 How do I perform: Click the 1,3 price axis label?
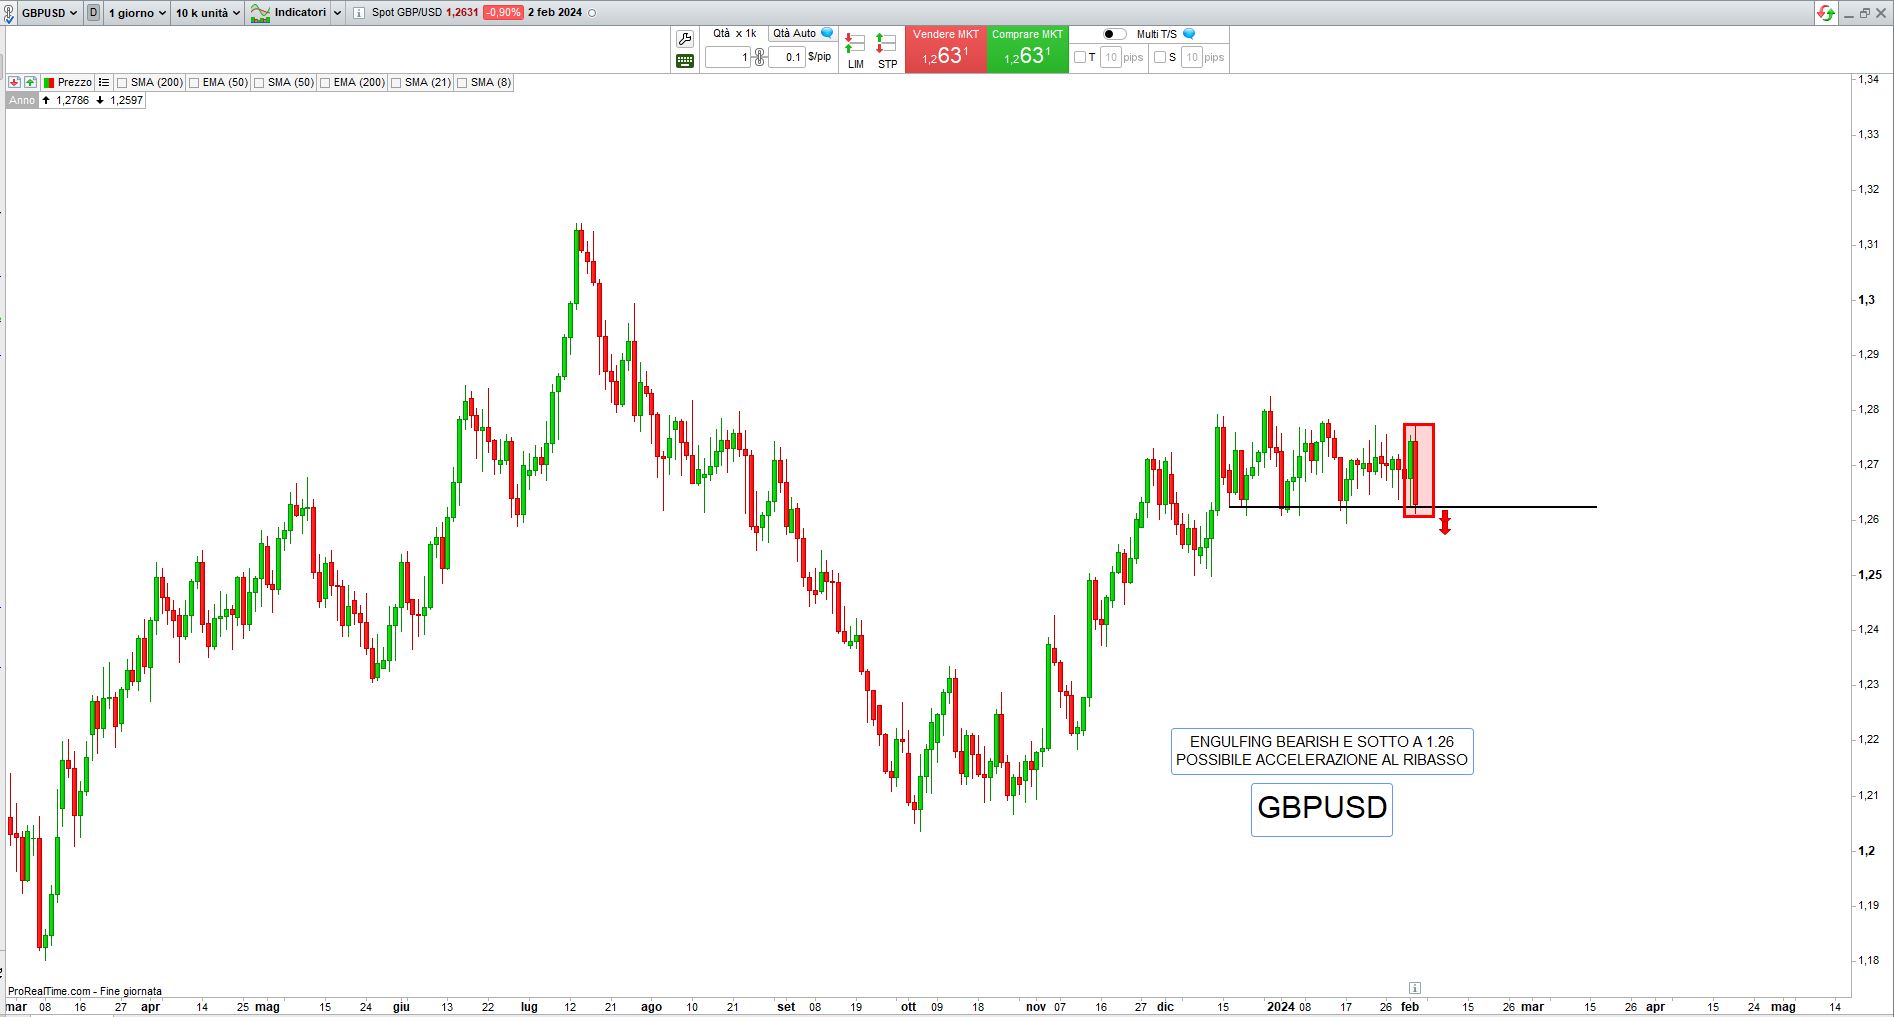coord(1866,300)
